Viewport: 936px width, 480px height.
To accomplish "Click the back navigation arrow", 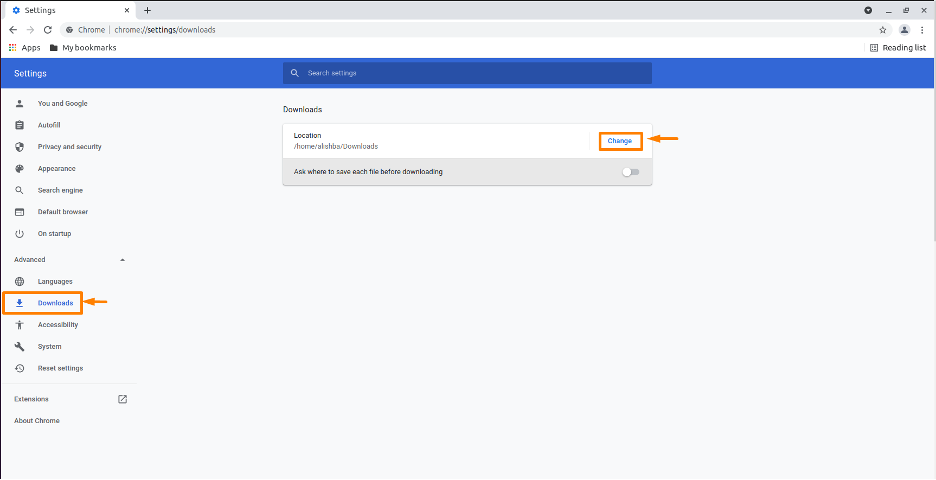I will (x=13, y=30).
